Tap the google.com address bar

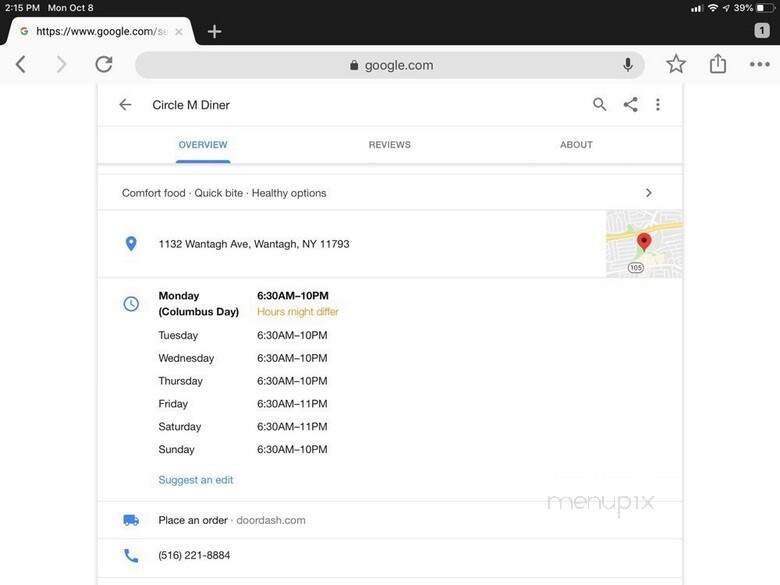(390, 65)
